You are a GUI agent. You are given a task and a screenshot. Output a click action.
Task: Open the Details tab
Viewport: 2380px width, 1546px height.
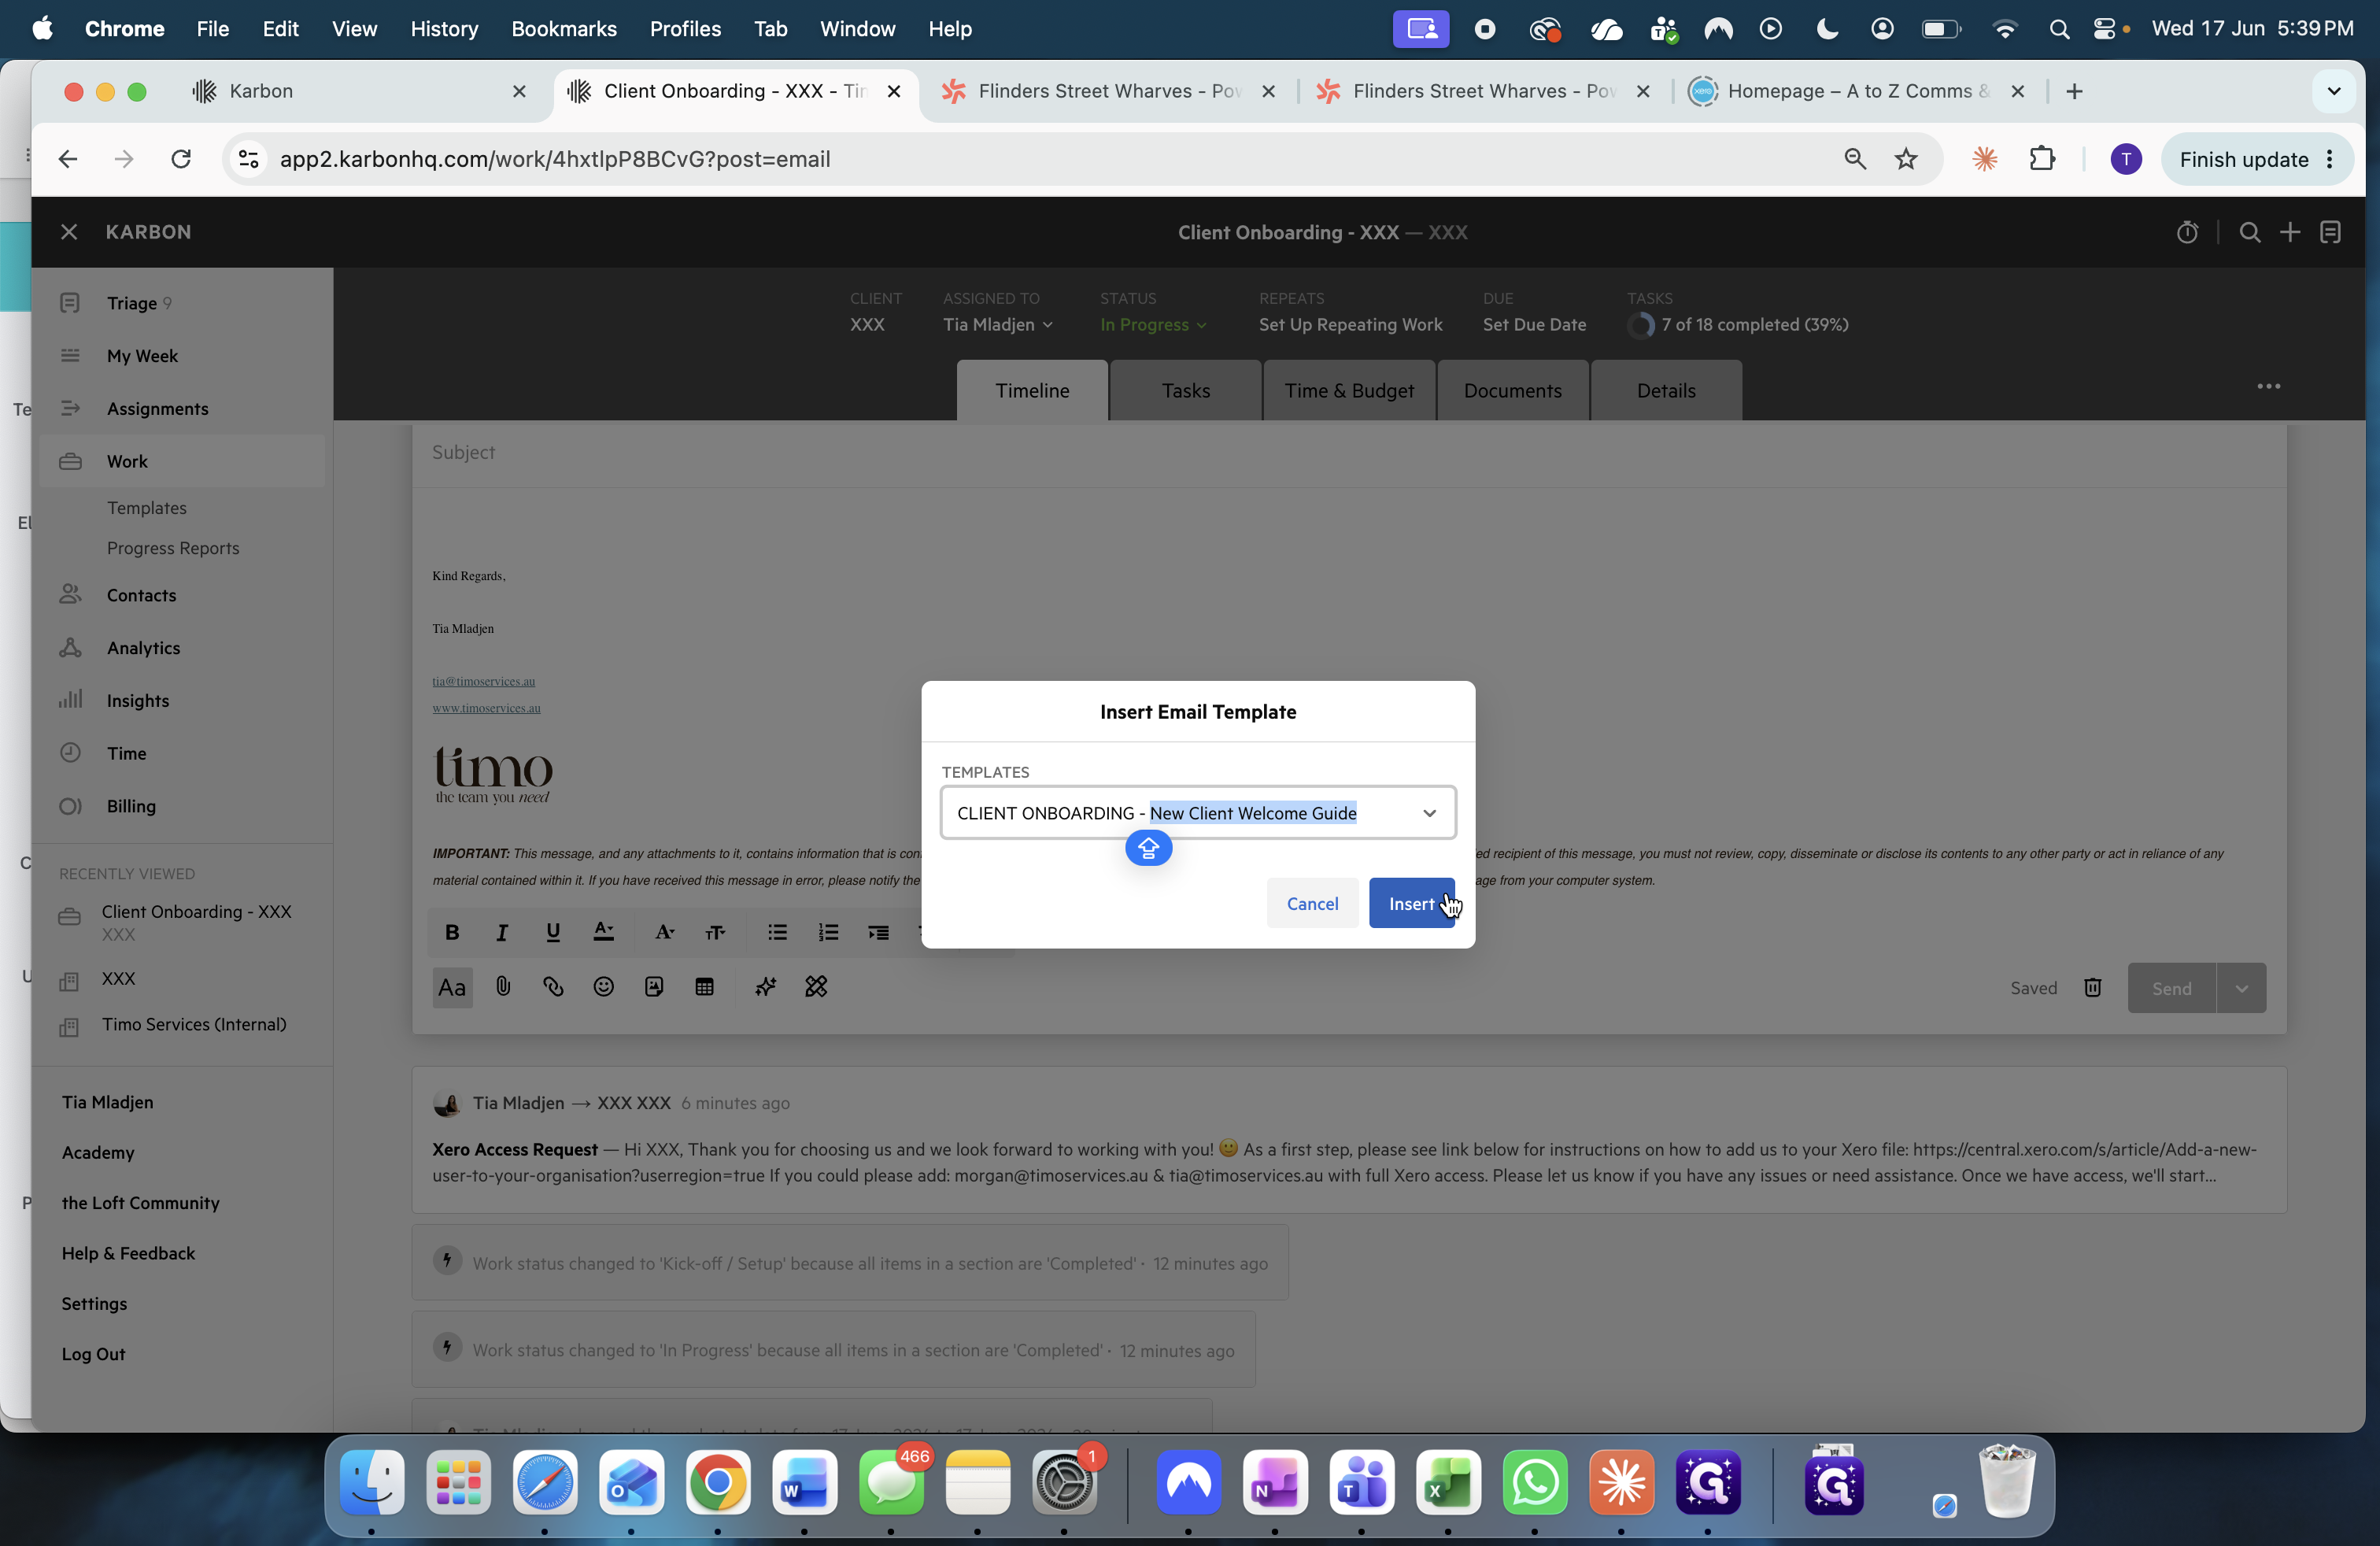[x=1666, y=390]
